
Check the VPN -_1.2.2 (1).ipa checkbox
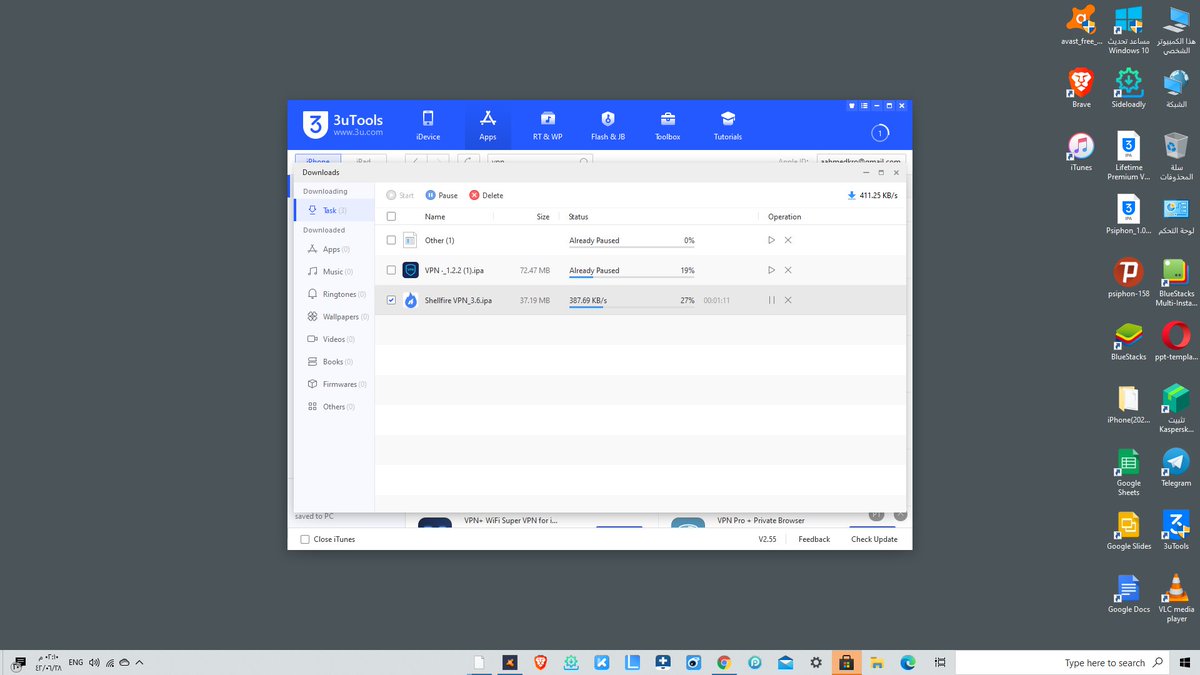(391, 270)
